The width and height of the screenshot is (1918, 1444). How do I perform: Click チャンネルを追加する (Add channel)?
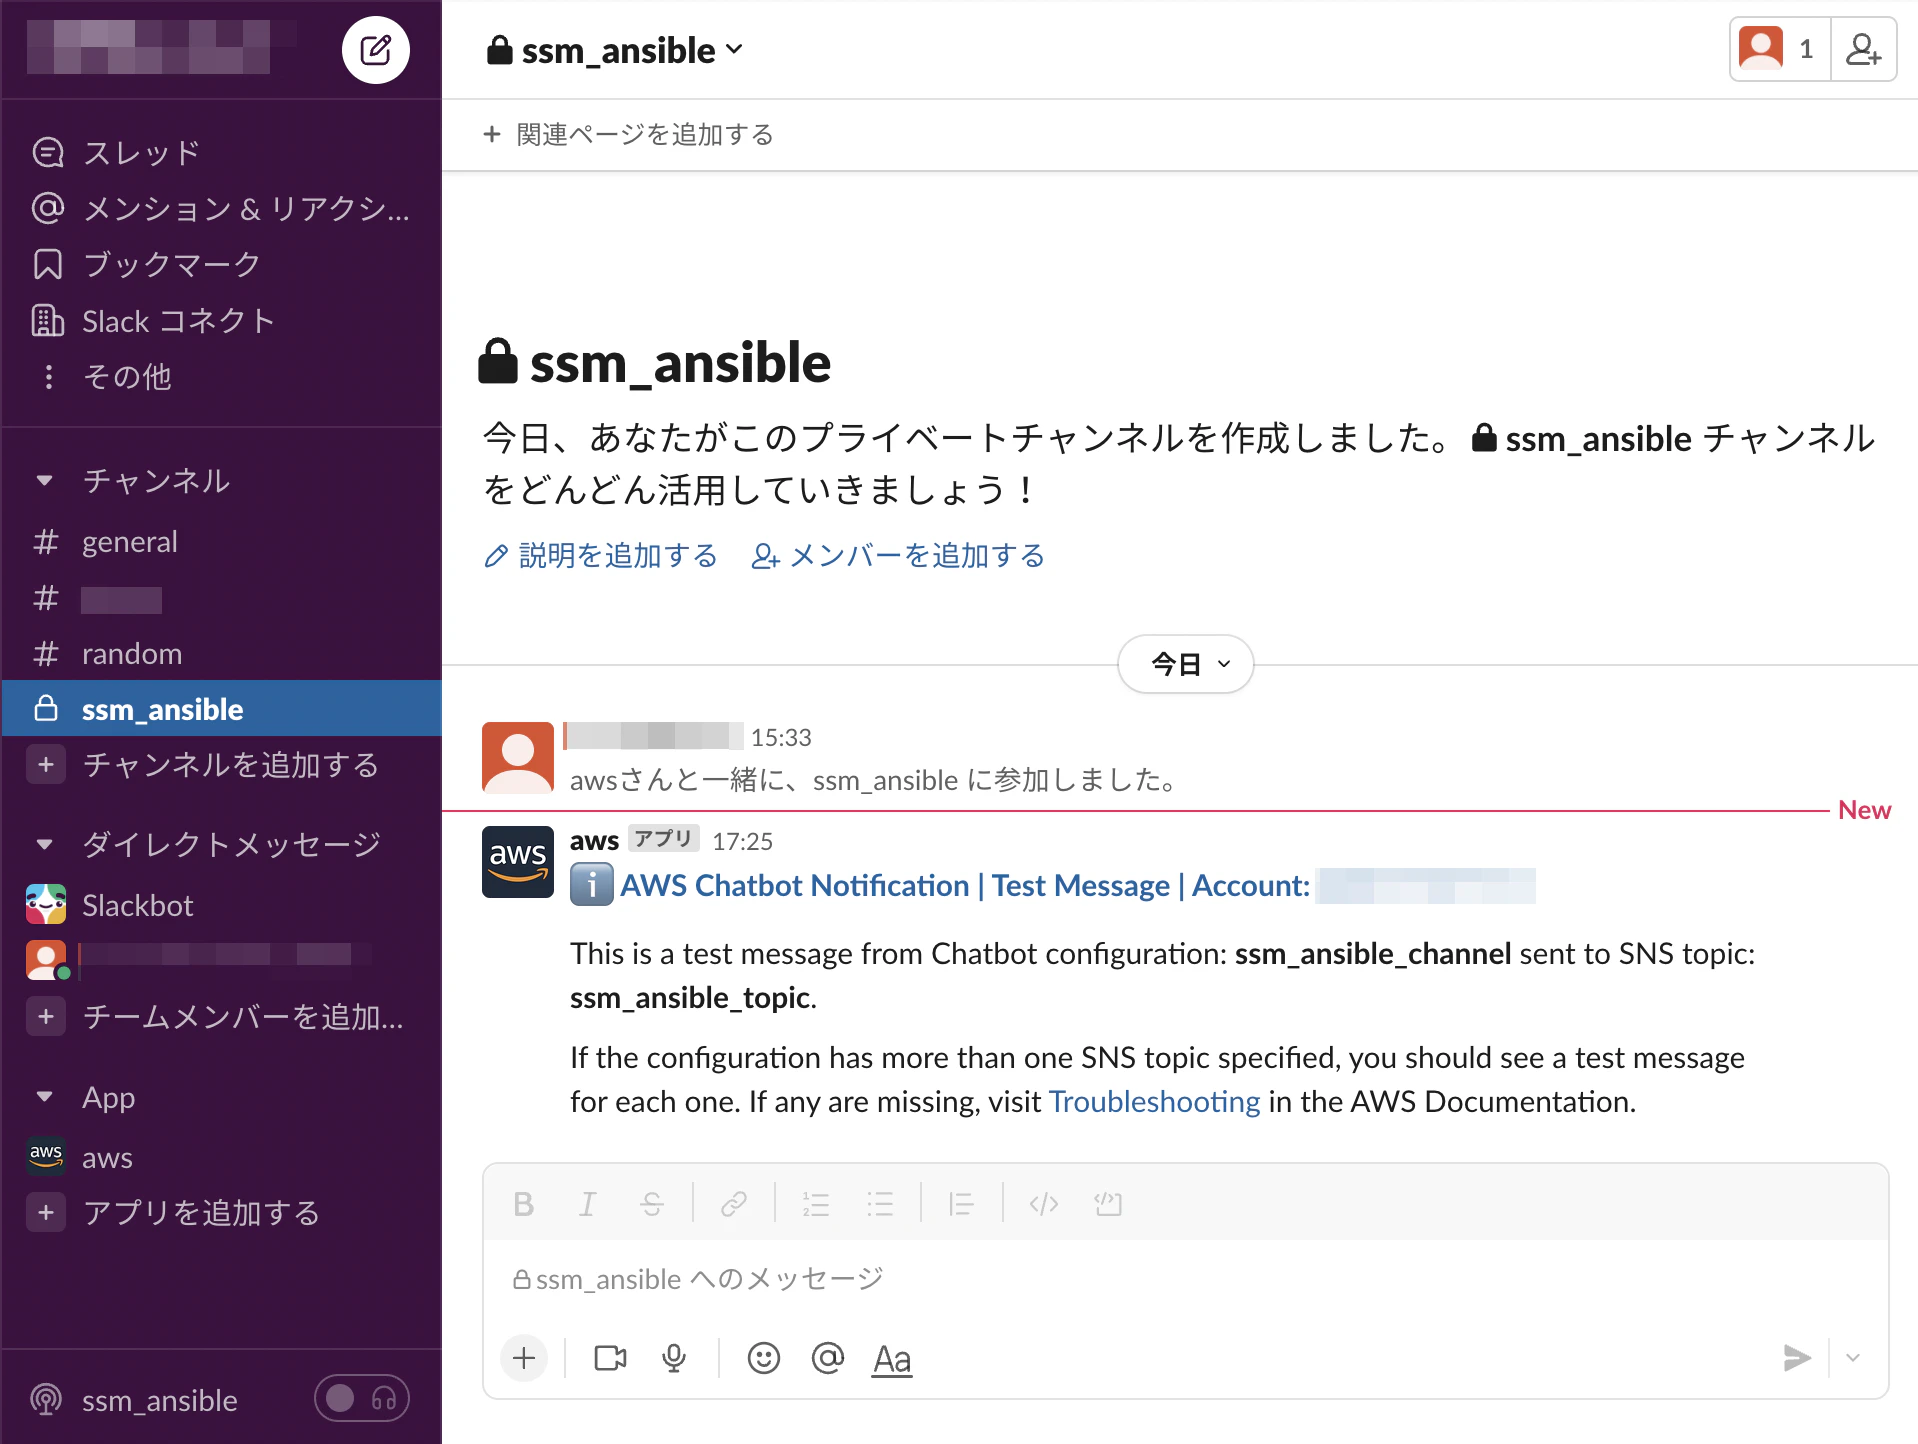click(x=221, y=765)
